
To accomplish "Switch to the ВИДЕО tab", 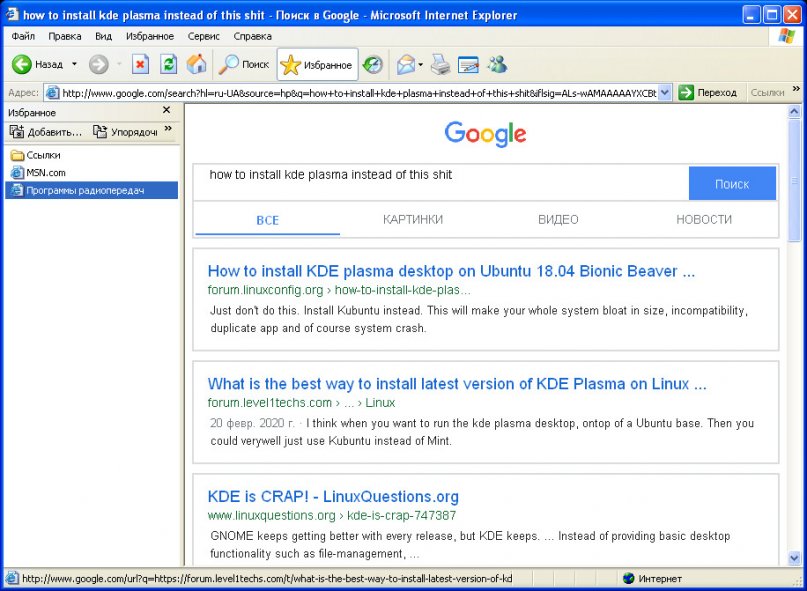I will tap(558, 220).
